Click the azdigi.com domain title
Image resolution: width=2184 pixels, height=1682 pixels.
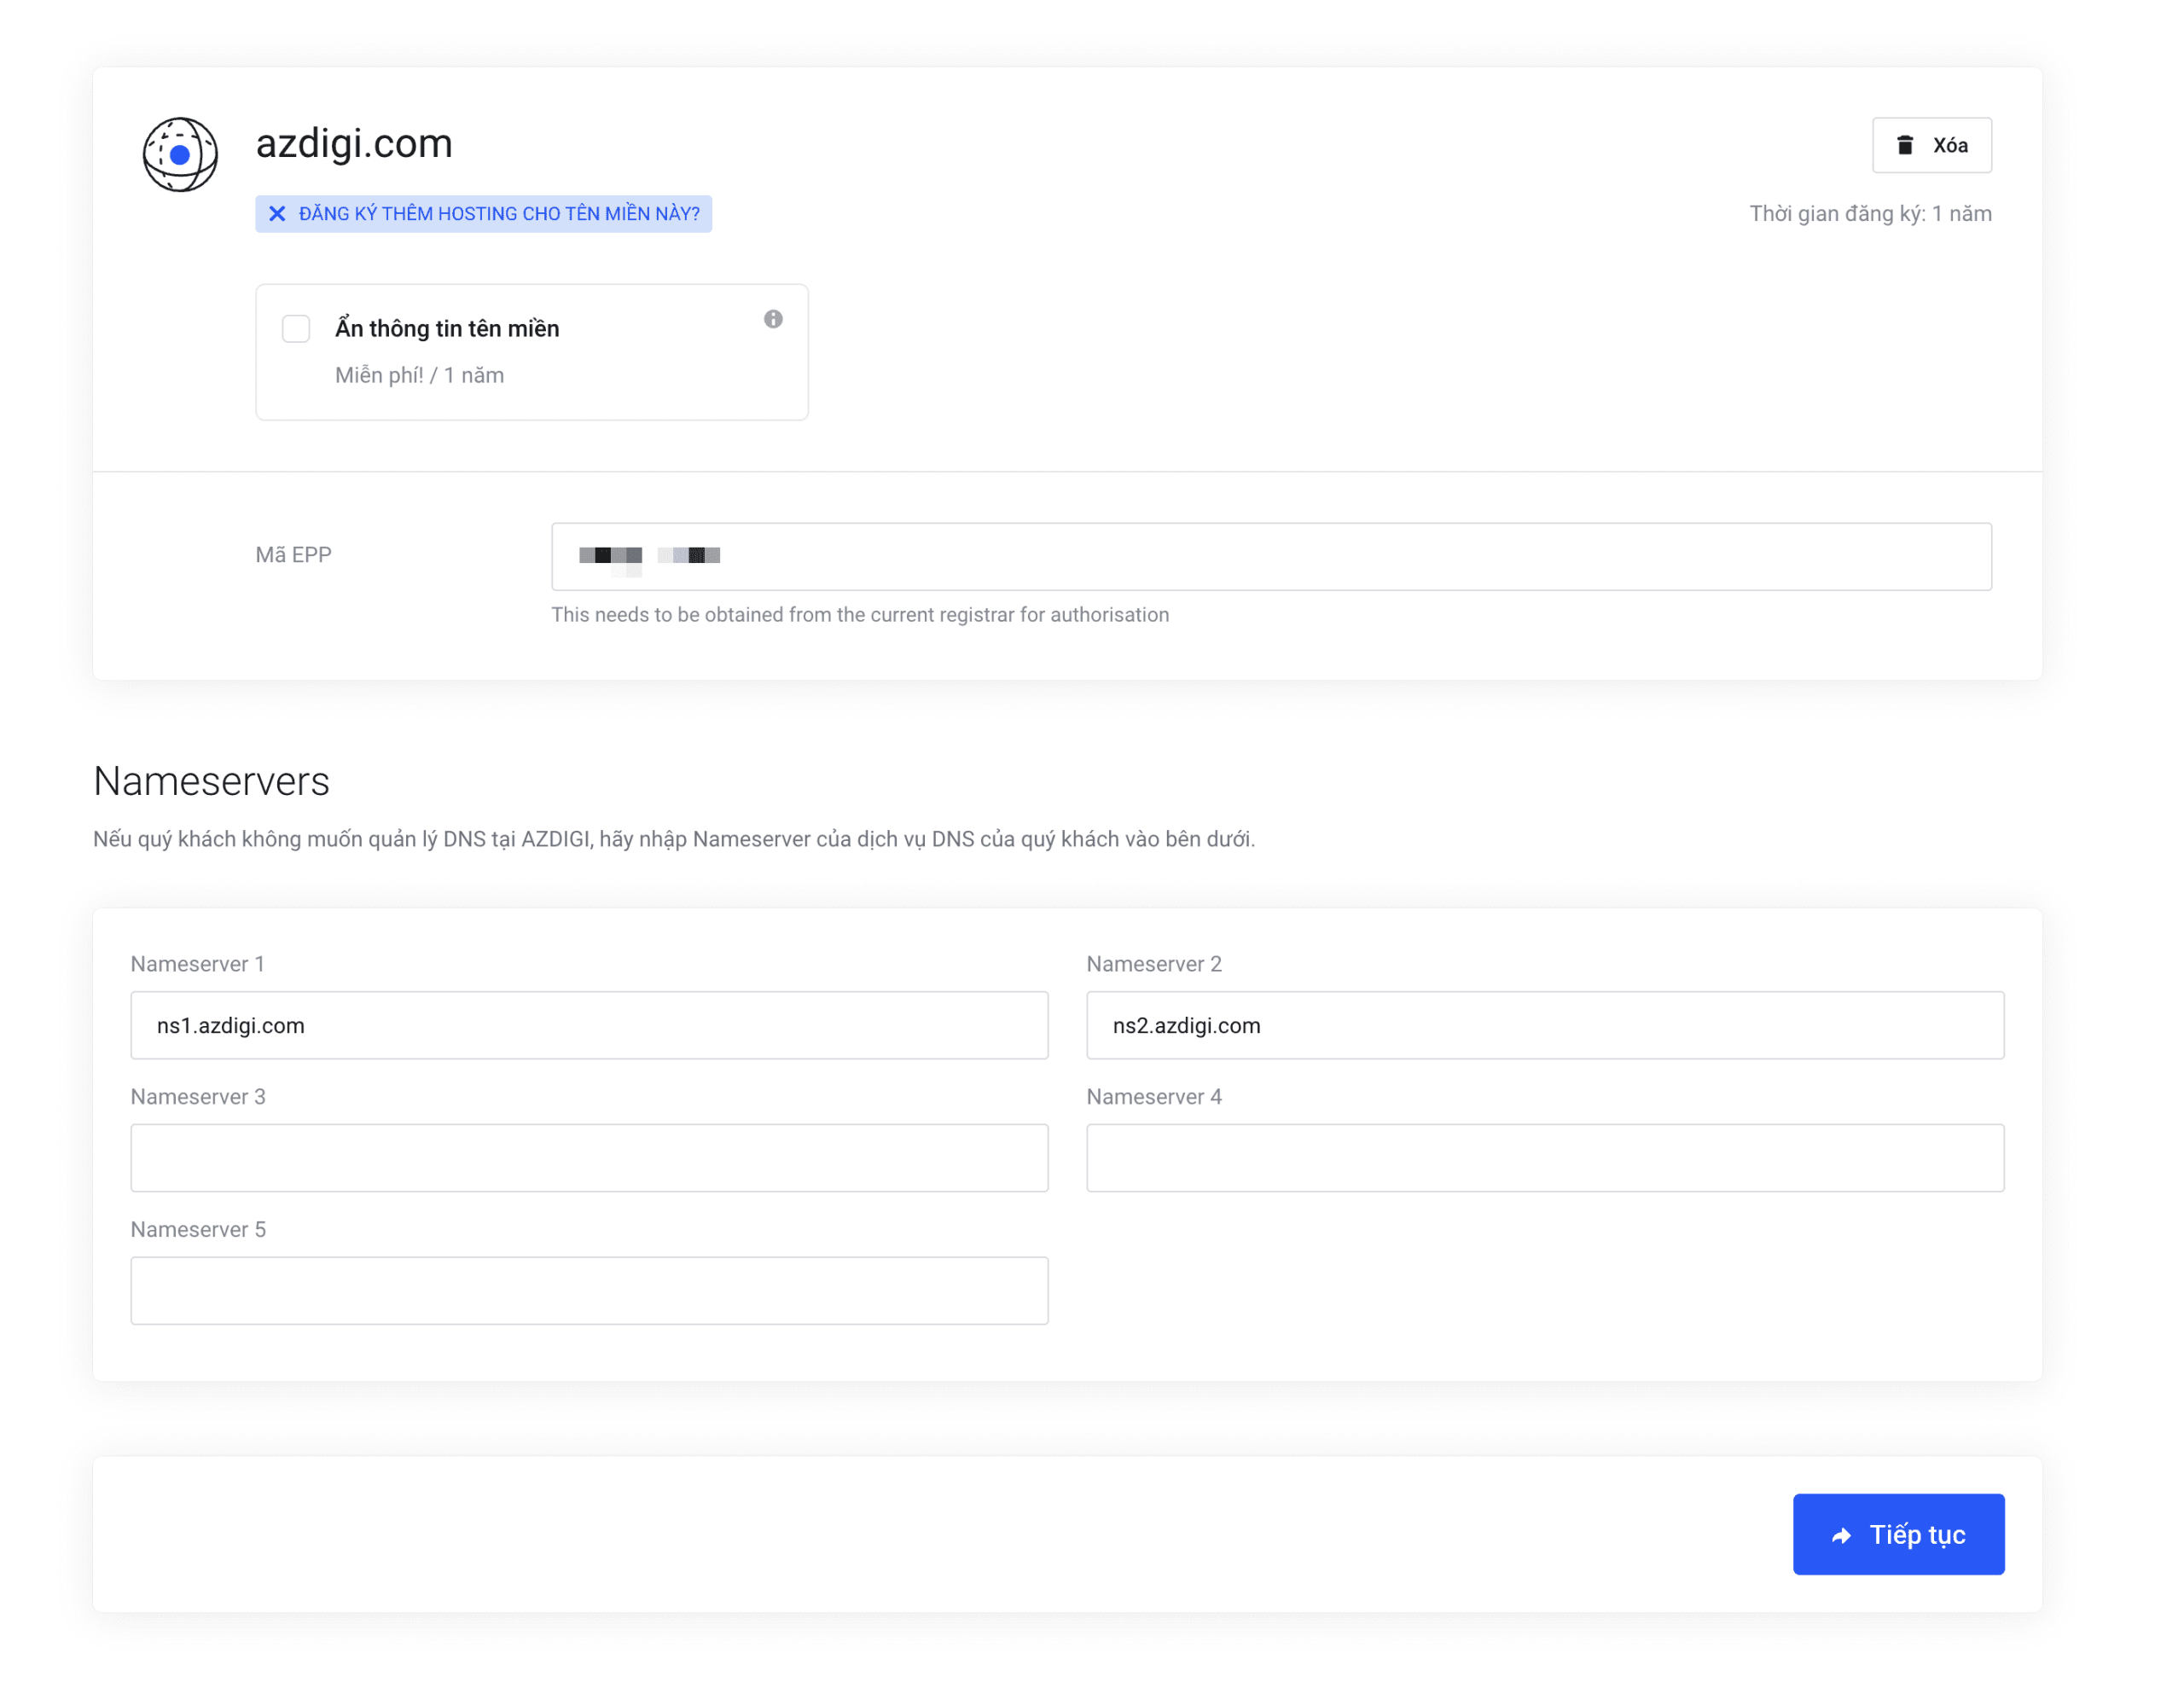coord(354,144)
